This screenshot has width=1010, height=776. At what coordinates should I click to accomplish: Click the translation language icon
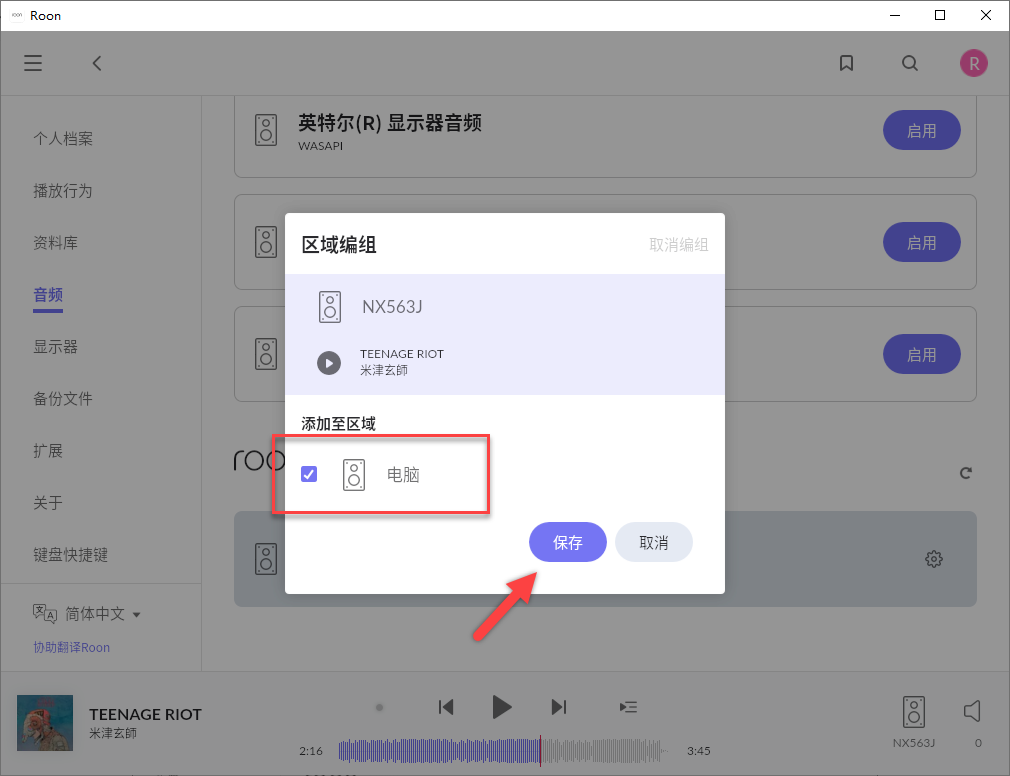coord(45,614)
